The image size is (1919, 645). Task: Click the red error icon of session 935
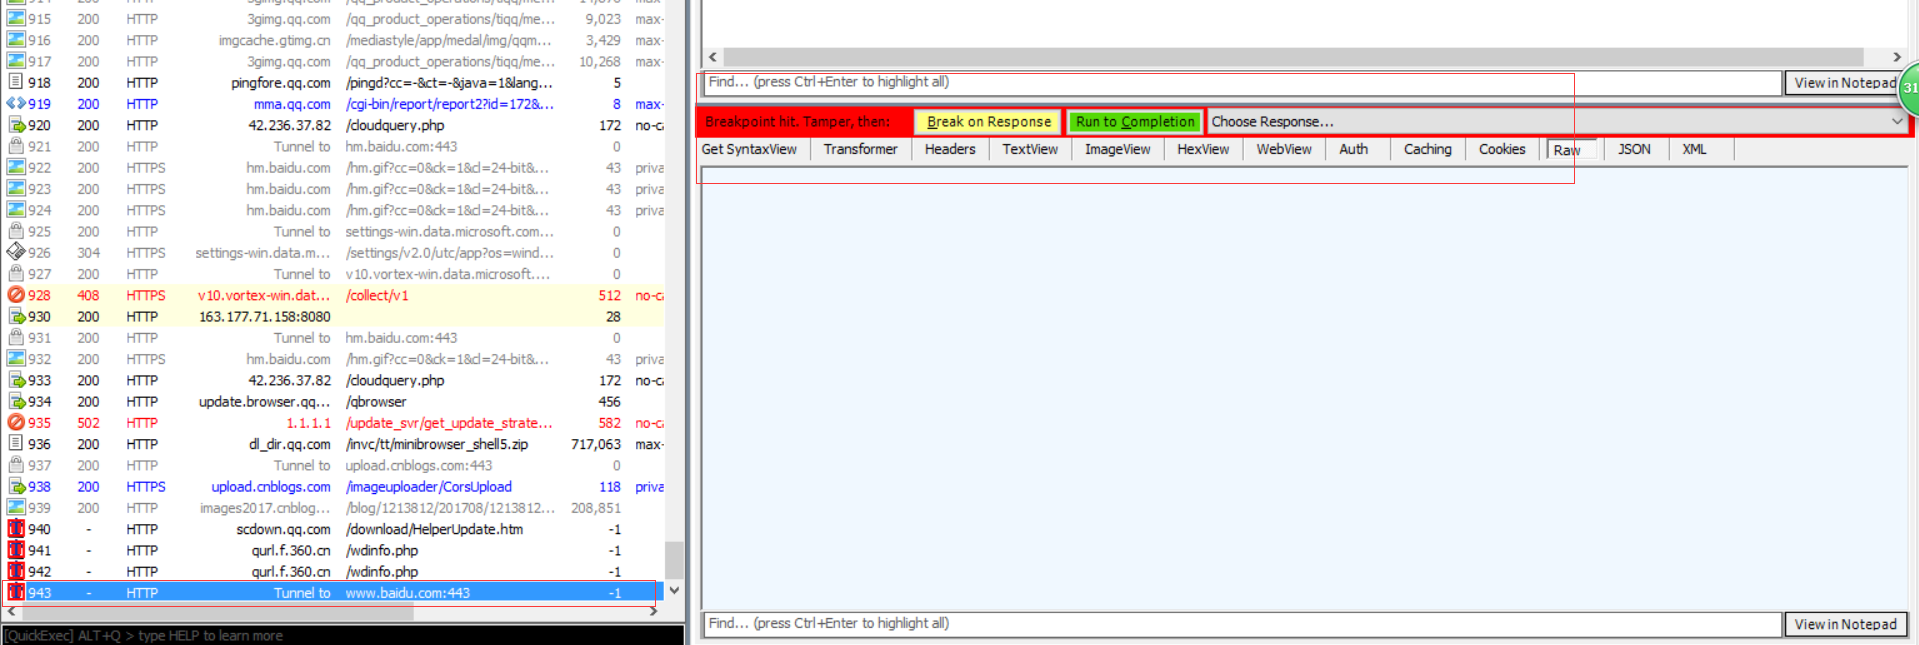pyautogui.click(x=16, y=423)
